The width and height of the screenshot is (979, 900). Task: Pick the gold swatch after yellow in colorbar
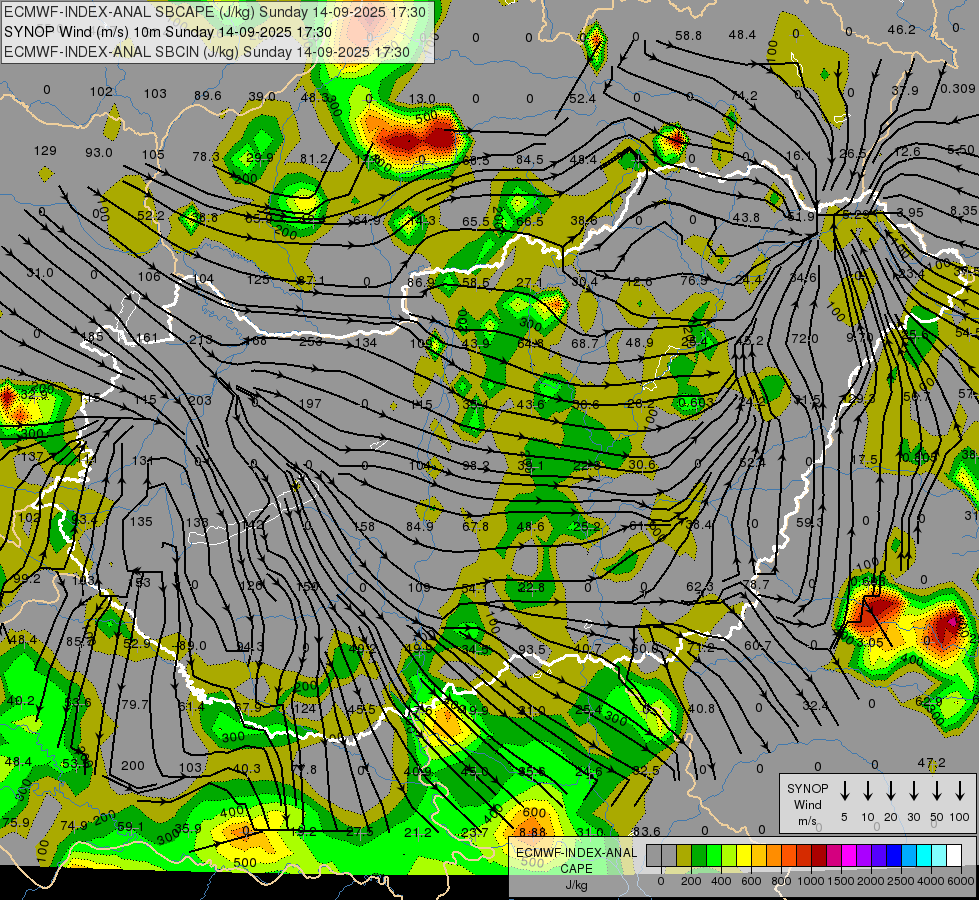[x=759, y=856]
